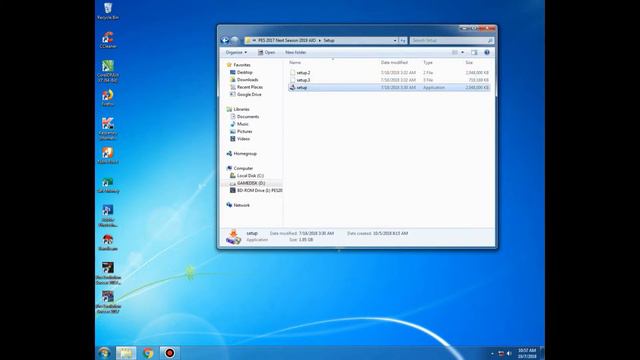Image resolution: width=640 pixels, height=360 pixels.
Task: Click Windows Explorer taskbar button
Action: click(126, 353)
